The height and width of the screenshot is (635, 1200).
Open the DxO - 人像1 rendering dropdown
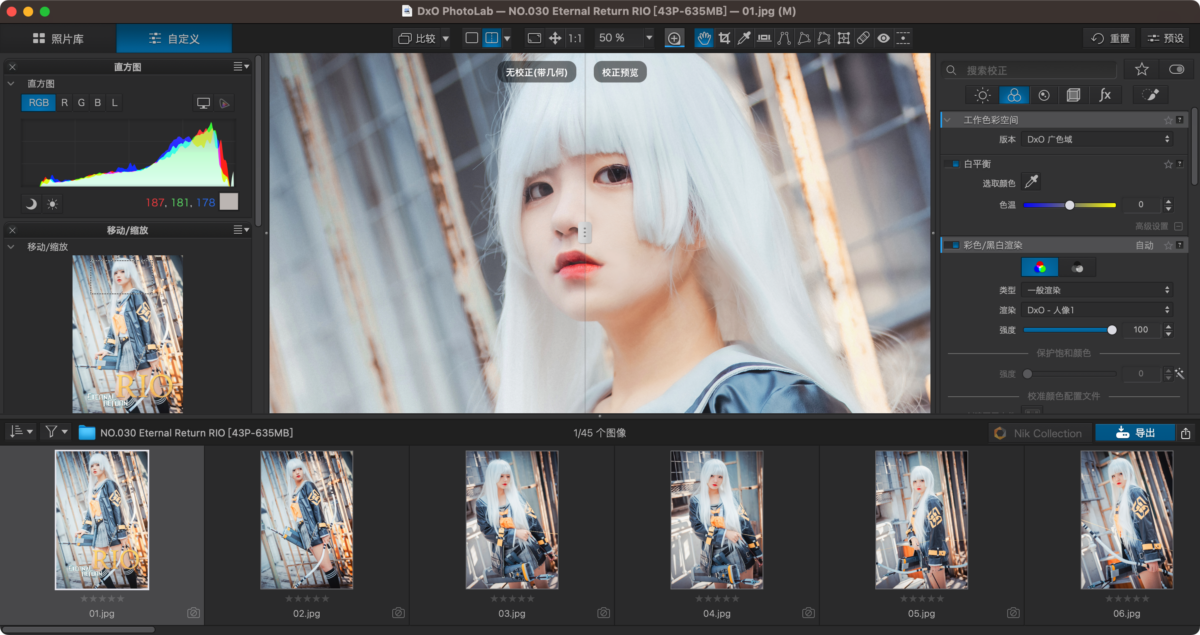(x=1097, y=310)
